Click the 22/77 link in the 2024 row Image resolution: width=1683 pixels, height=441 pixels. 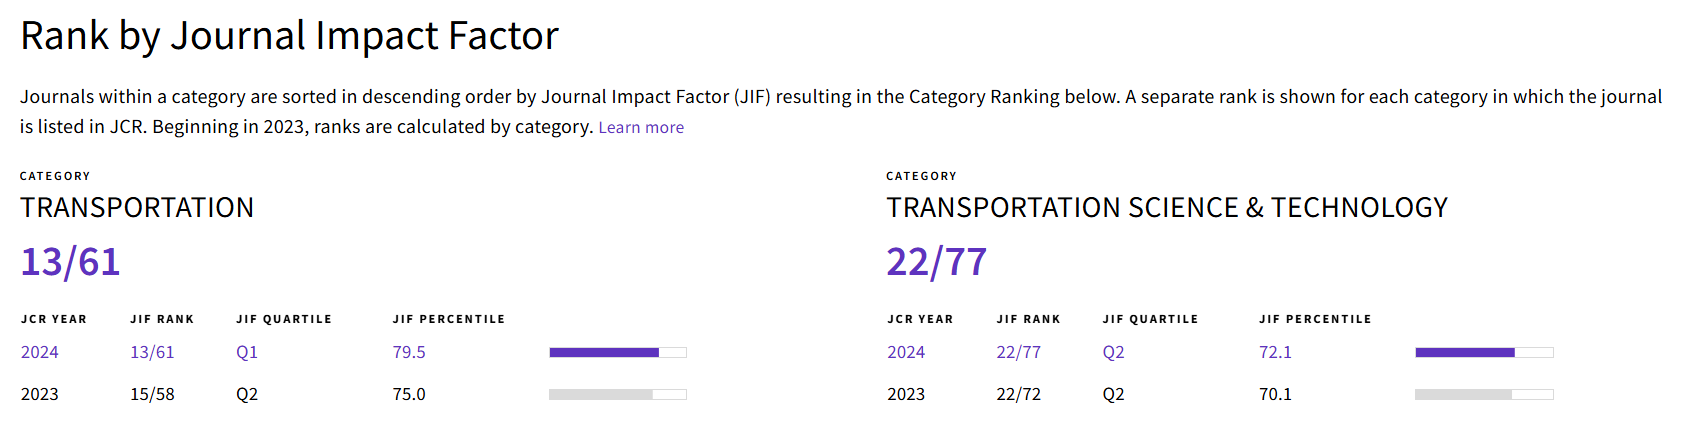[x=1018, y=352]
